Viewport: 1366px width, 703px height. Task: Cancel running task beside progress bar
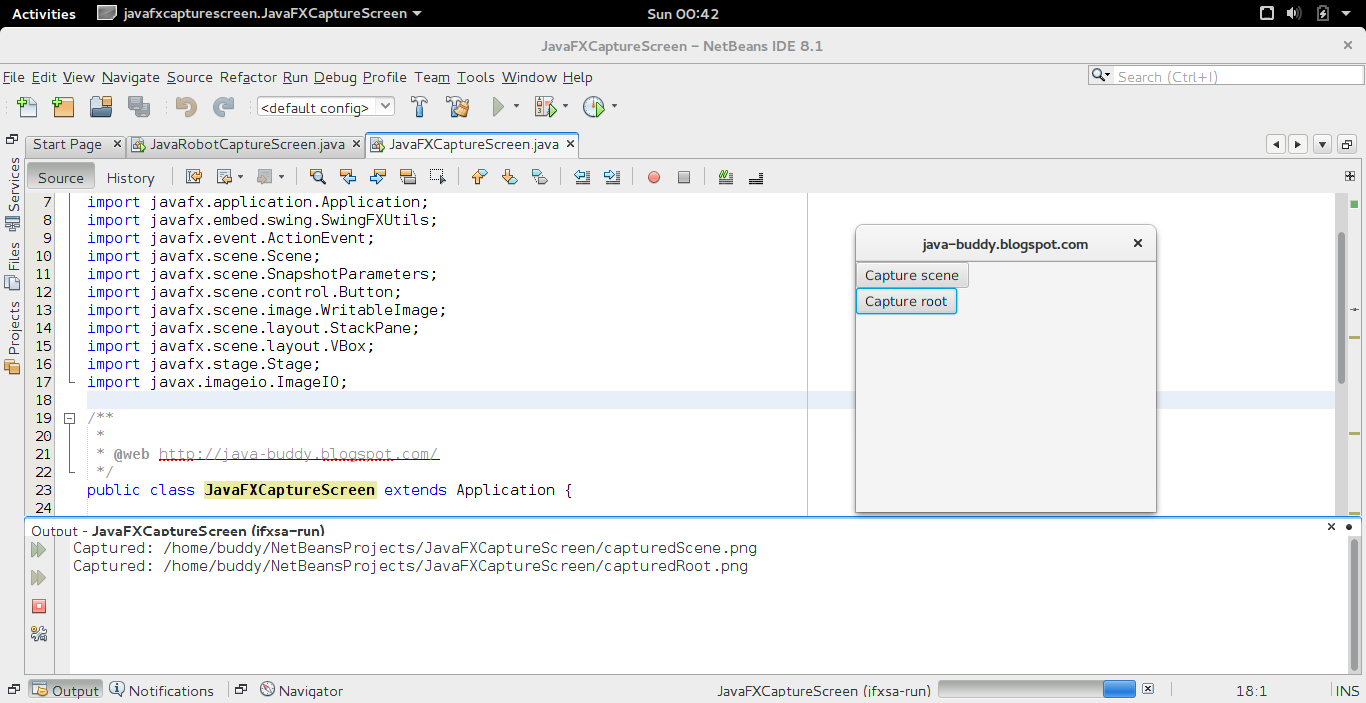(x=1148, y=689)
